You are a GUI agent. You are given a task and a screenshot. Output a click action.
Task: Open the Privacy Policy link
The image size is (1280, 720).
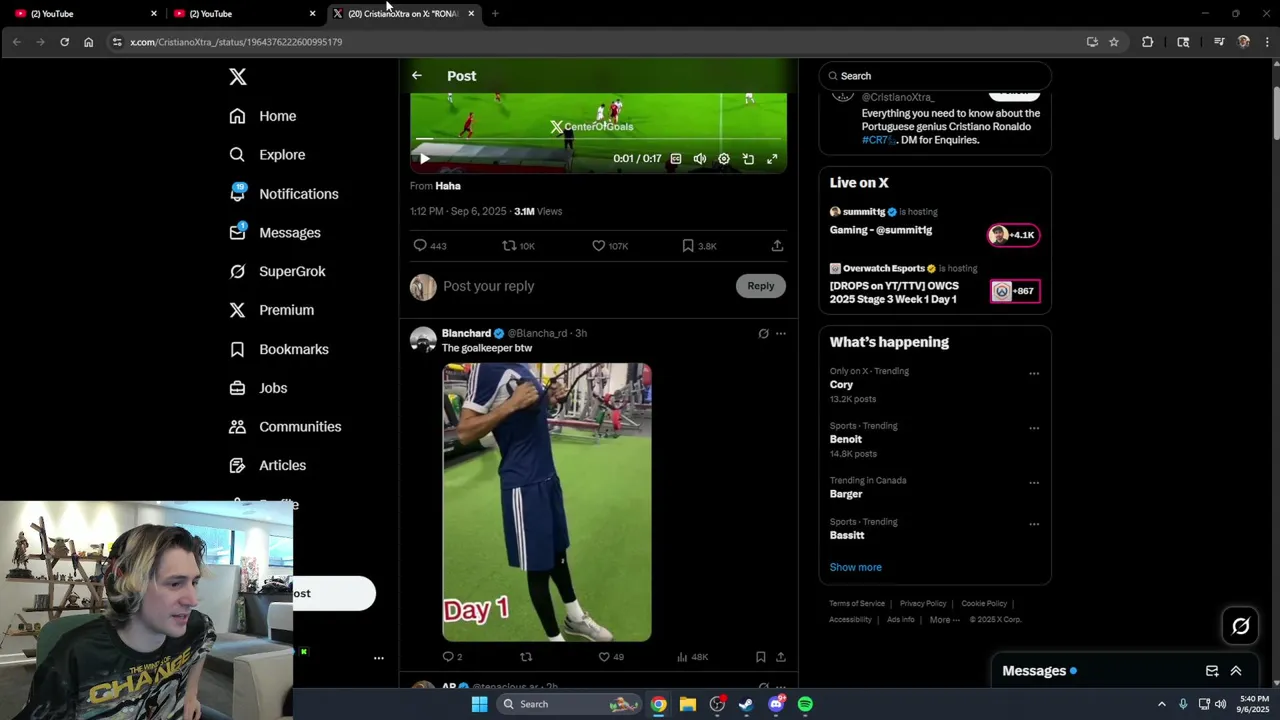click(x=923, y=604)
